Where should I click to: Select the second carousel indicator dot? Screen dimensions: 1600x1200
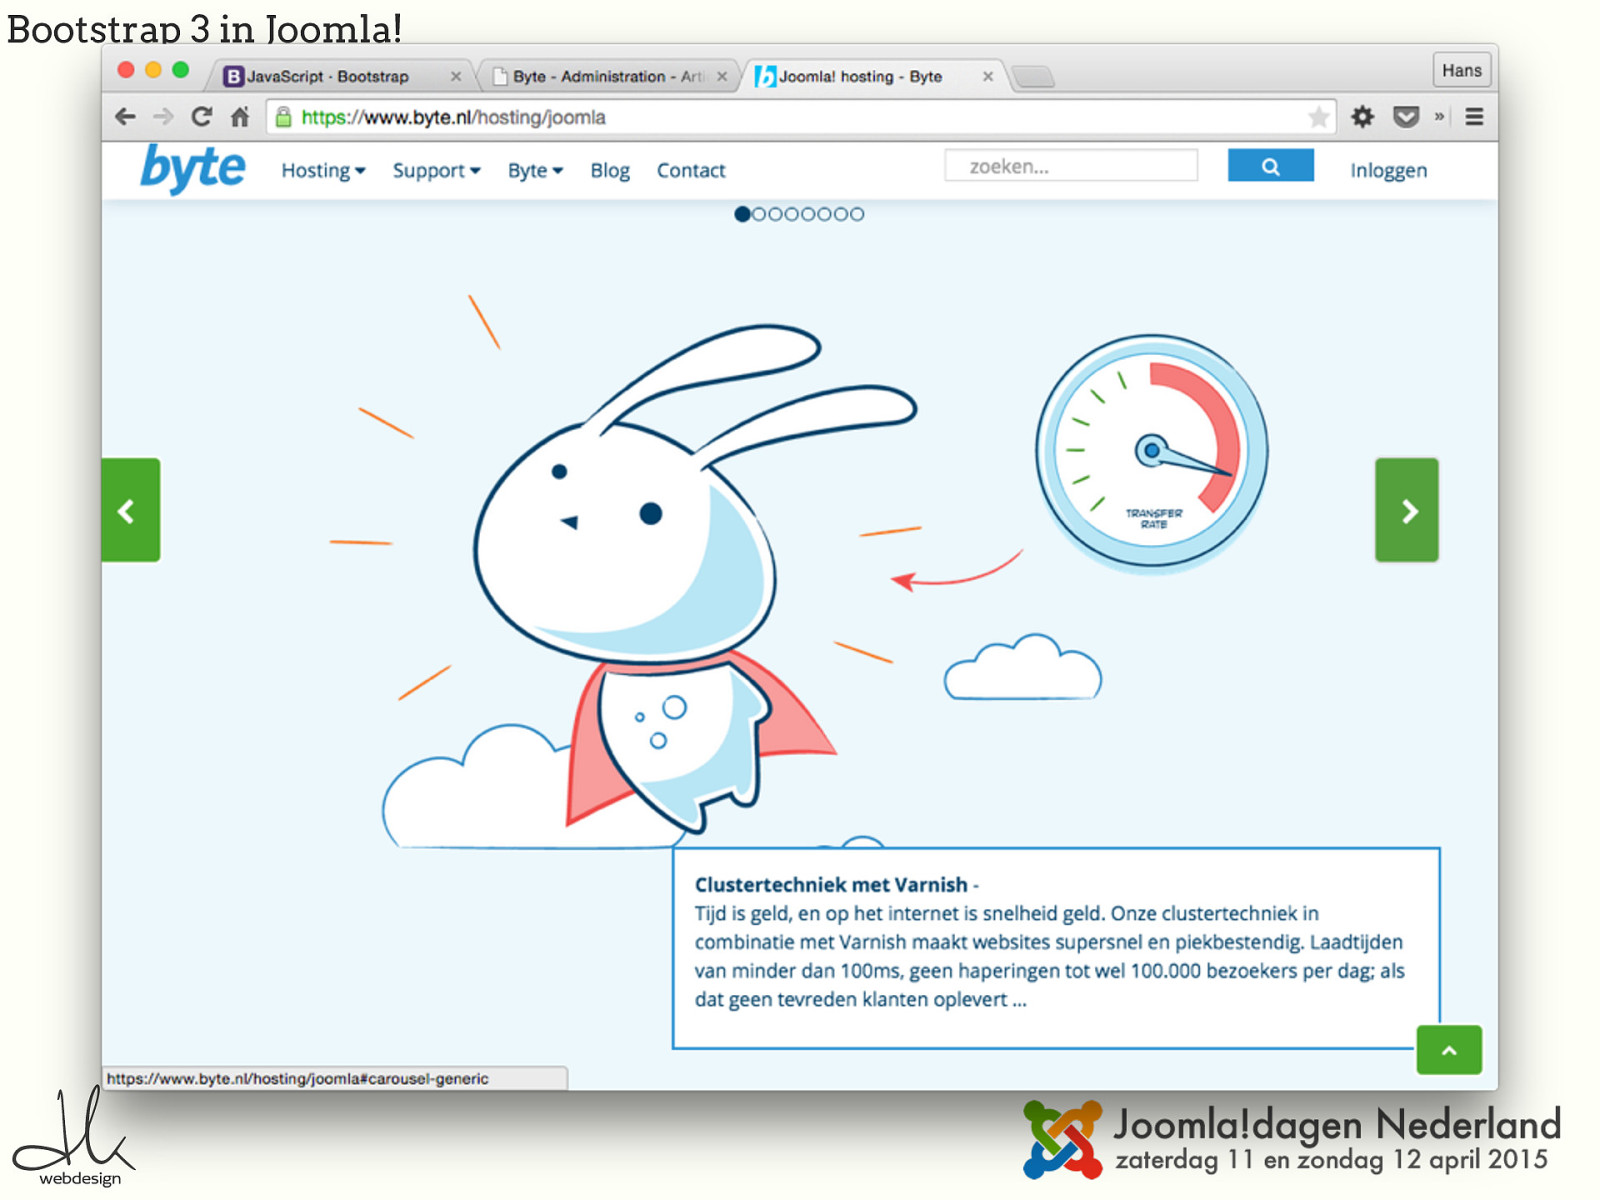tap(759, 214)
